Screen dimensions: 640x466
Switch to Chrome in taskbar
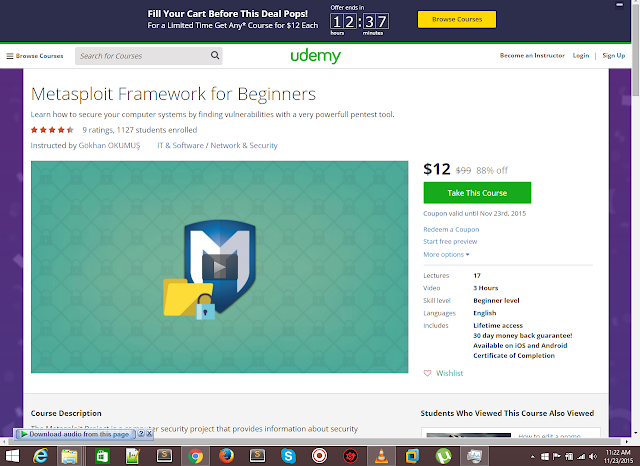point(196,456)
